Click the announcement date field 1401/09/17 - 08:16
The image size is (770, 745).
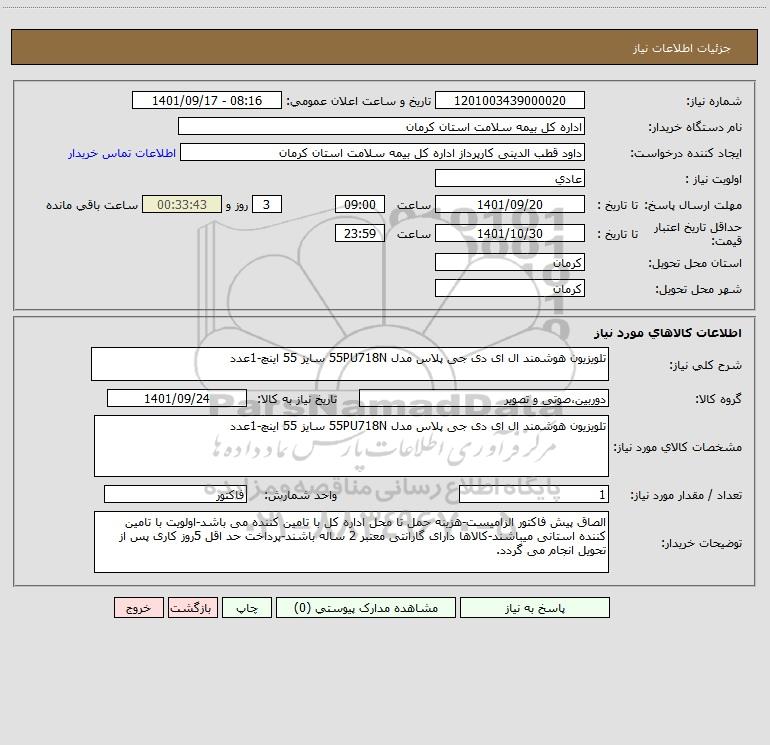click(x=207, y=101)
